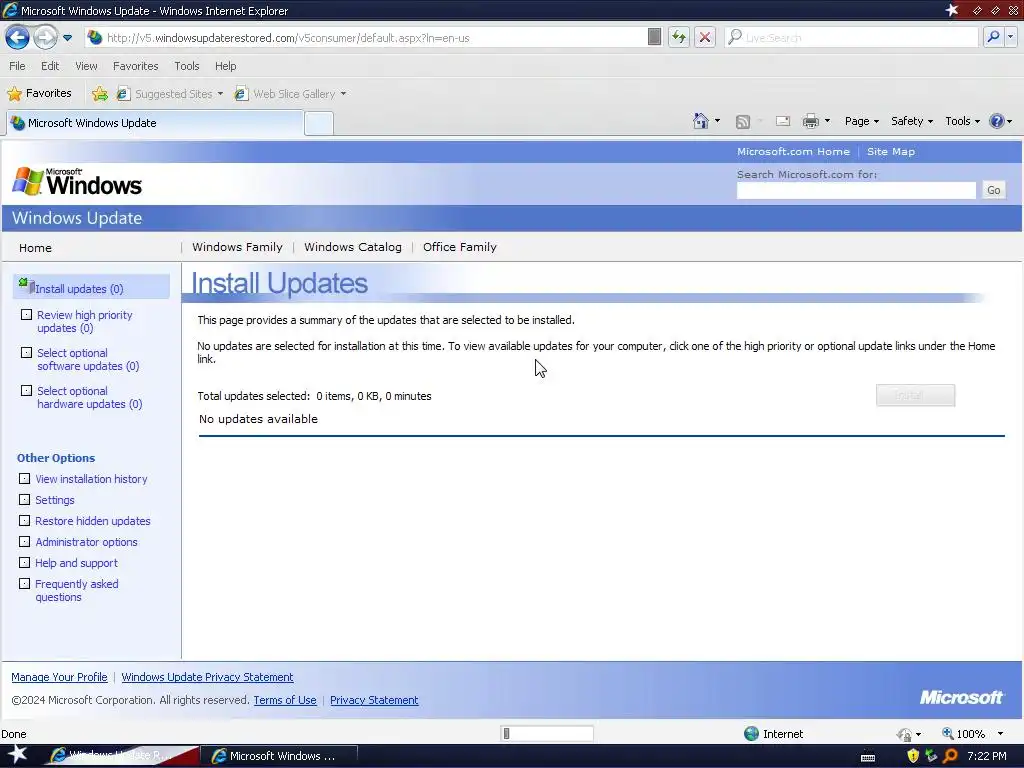Click the taskbar Start star button
This screenshot has height=768, width=1024.
18,755
